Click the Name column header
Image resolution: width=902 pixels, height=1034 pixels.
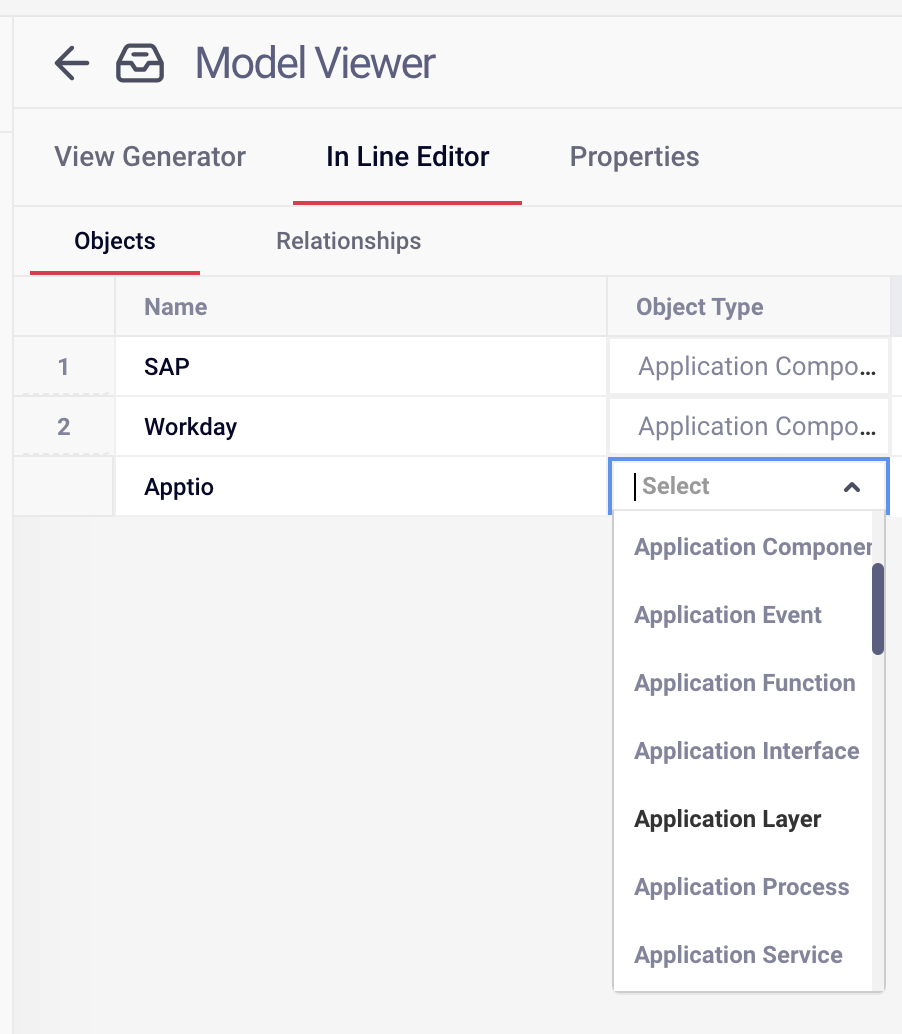(175, 307)
